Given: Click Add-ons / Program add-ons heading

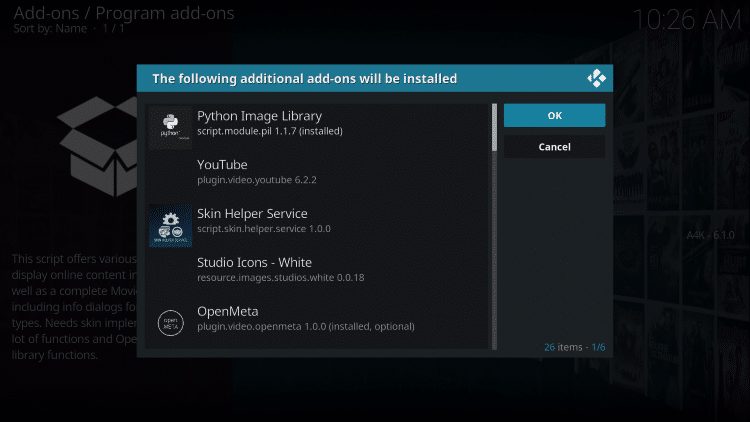Looking at the screenshot, I should 124,13.
